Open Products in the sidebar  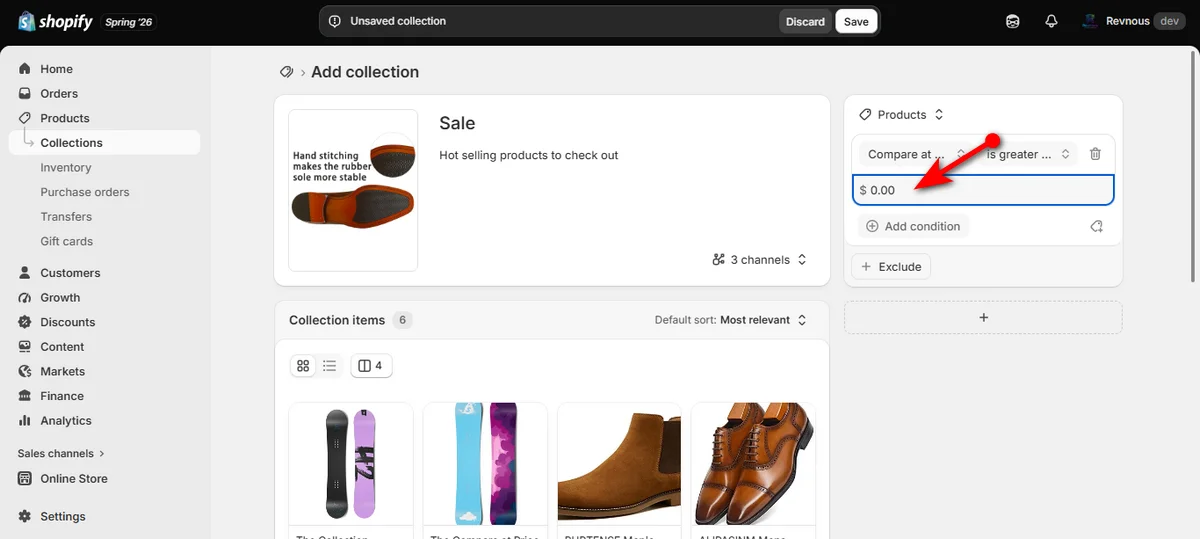click(x=65, y=118)
